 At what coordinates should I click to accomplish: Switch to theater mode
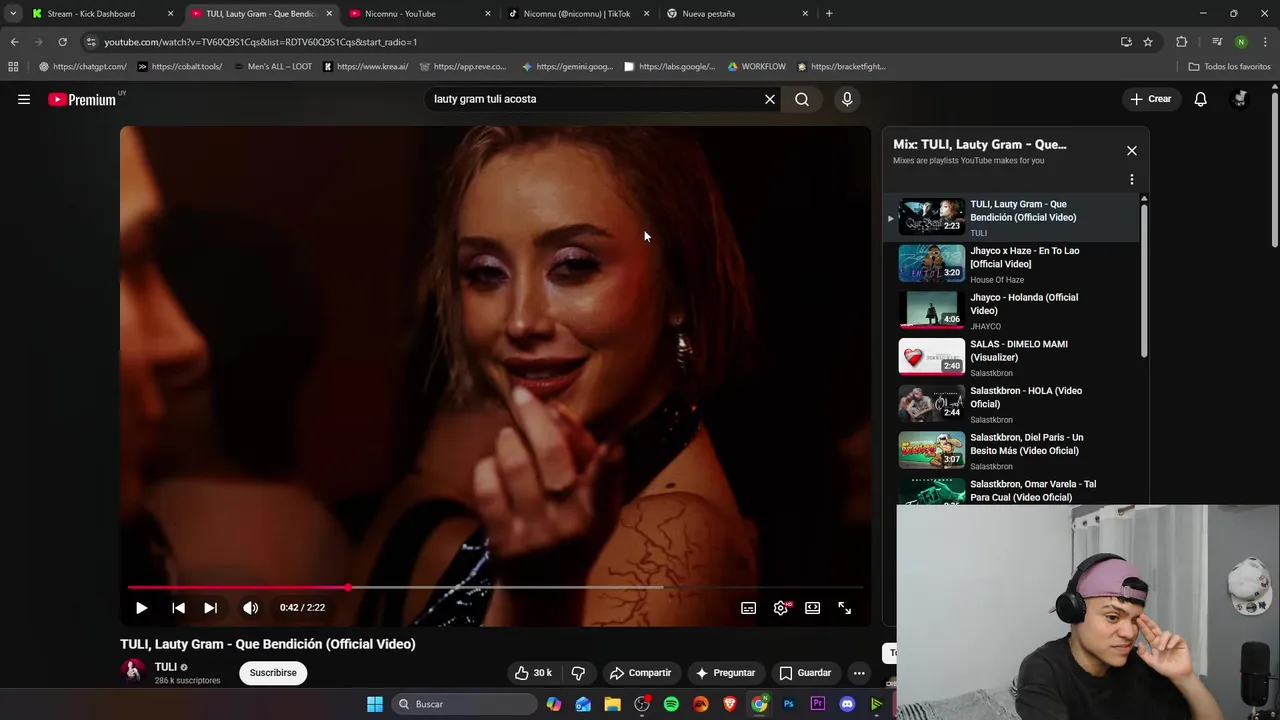813,607
